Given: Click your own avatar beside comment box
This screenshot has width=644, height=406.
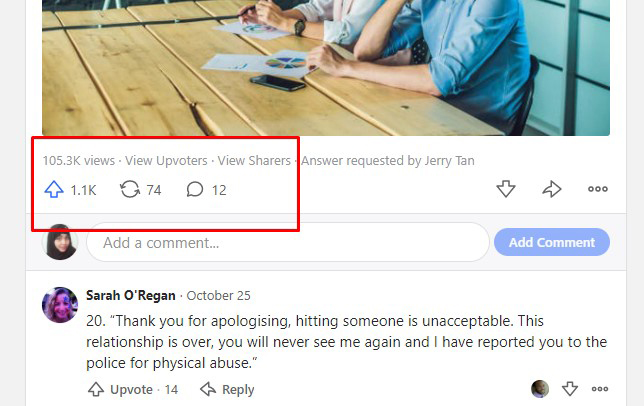Looking at the screenshot, I should (x=60, y=242).
